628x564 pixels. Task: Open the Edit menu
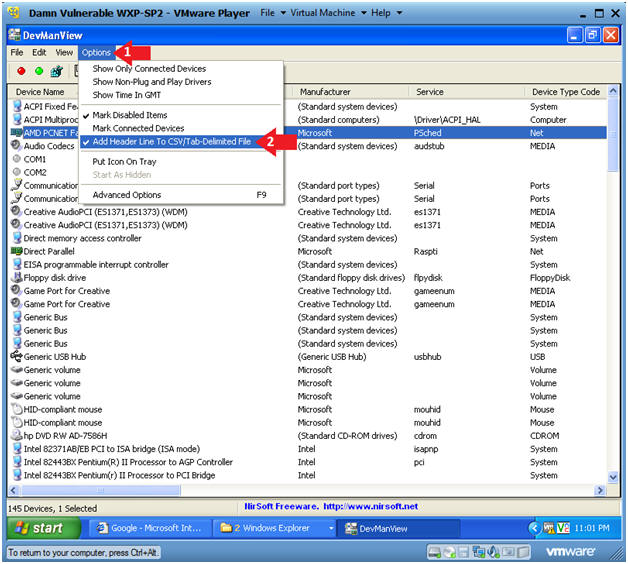pyautogui.click(x=39, y=52)
